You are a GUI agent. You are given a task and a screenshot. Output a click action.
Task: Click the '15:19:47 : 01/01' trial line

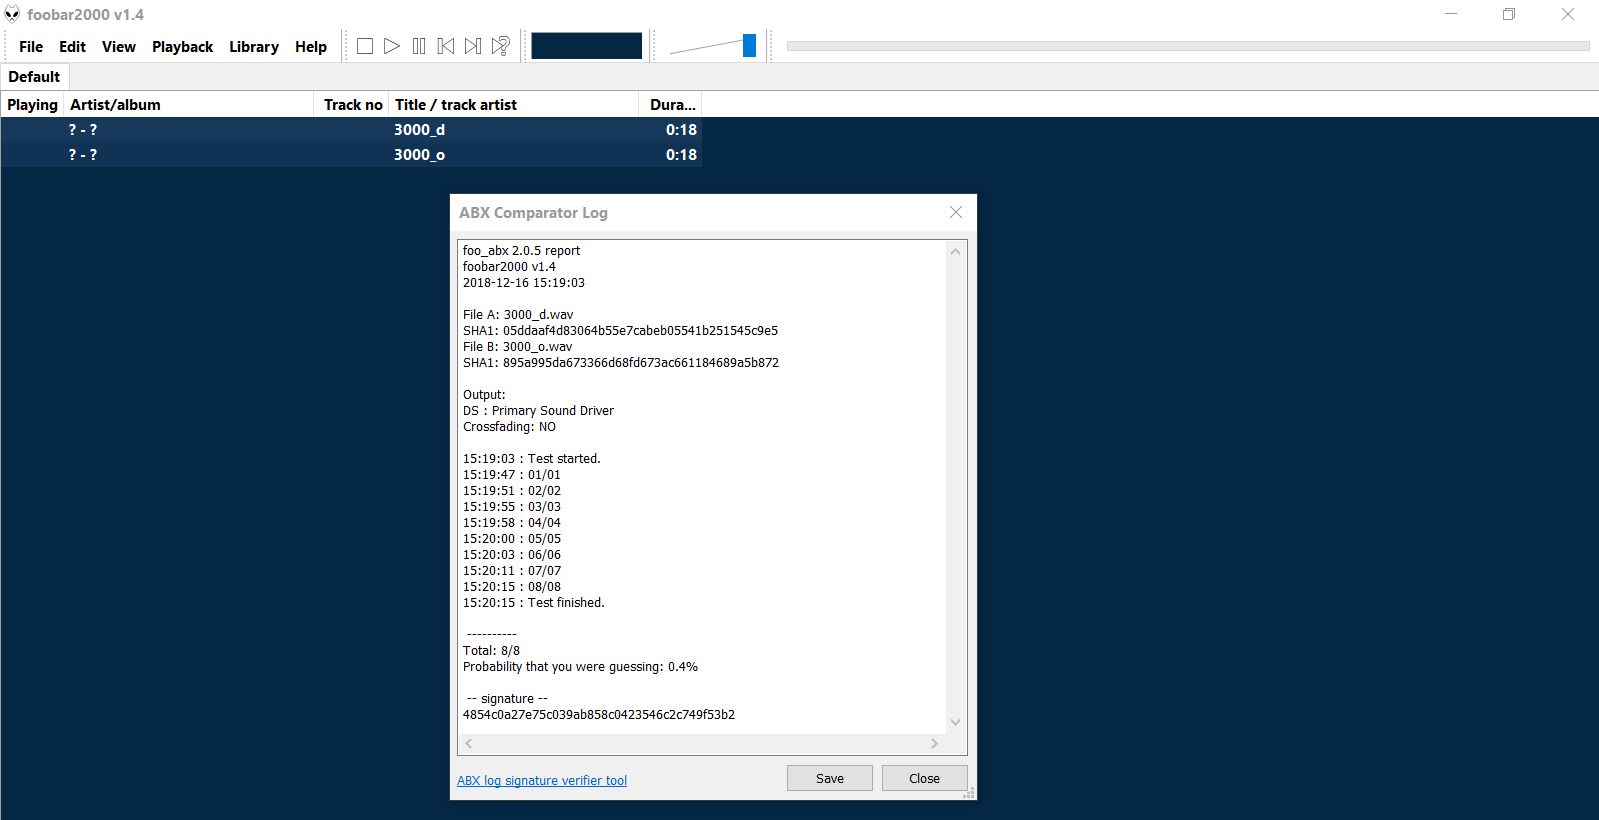click(x=512, y=475)
